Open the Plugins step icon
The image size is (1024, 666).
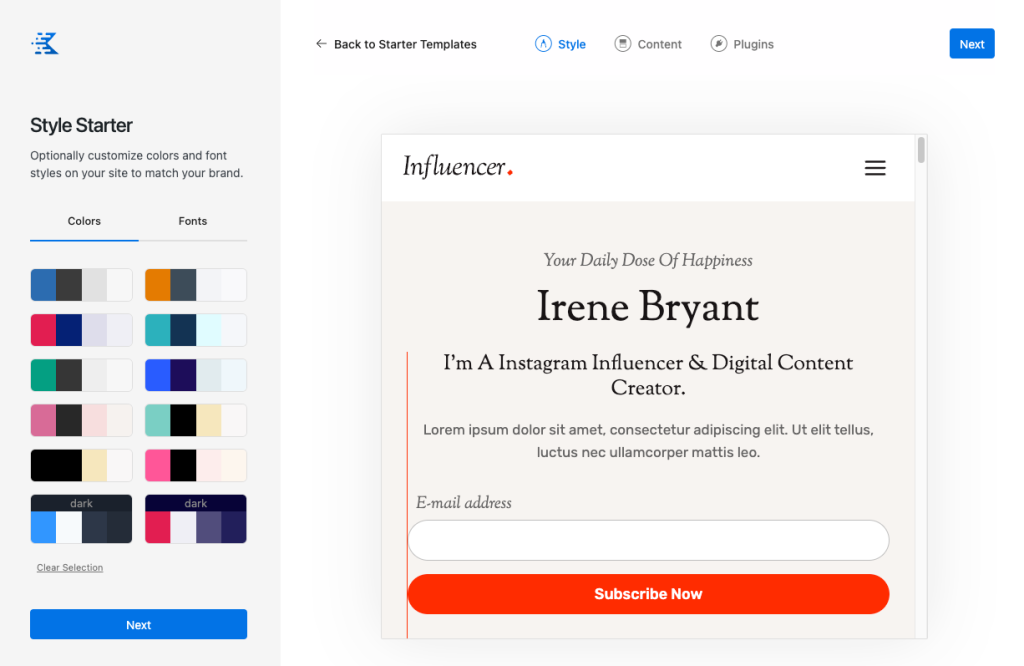[x=717, y=43]
